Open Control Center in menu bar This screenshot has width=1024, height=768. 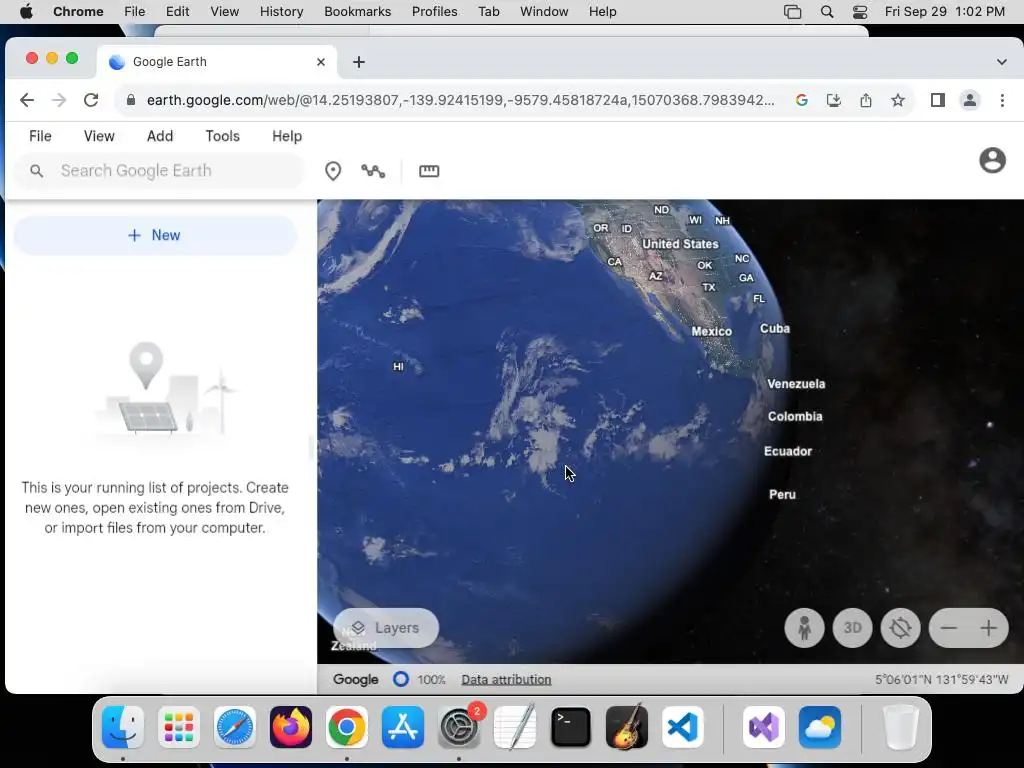pos(859,12)
